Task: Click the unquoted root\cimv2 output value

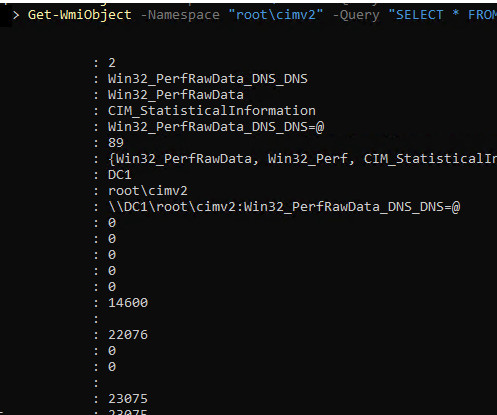Action: click(x=148, y=191)
